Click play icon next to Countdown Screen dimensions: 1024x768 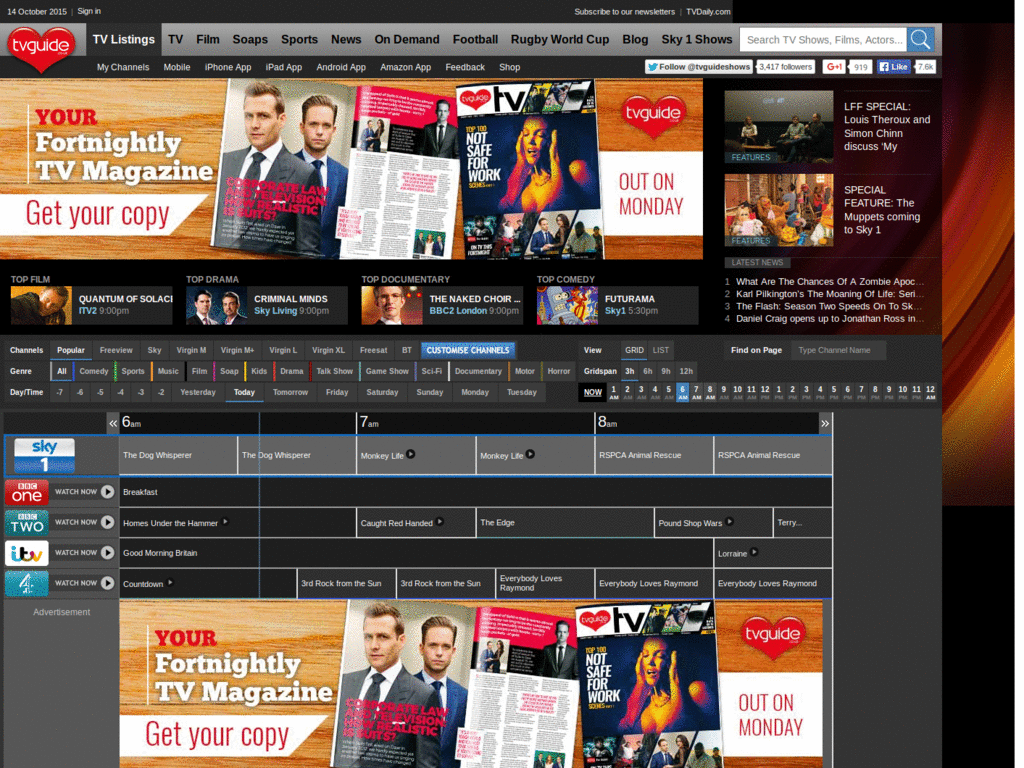click(170, 583)
